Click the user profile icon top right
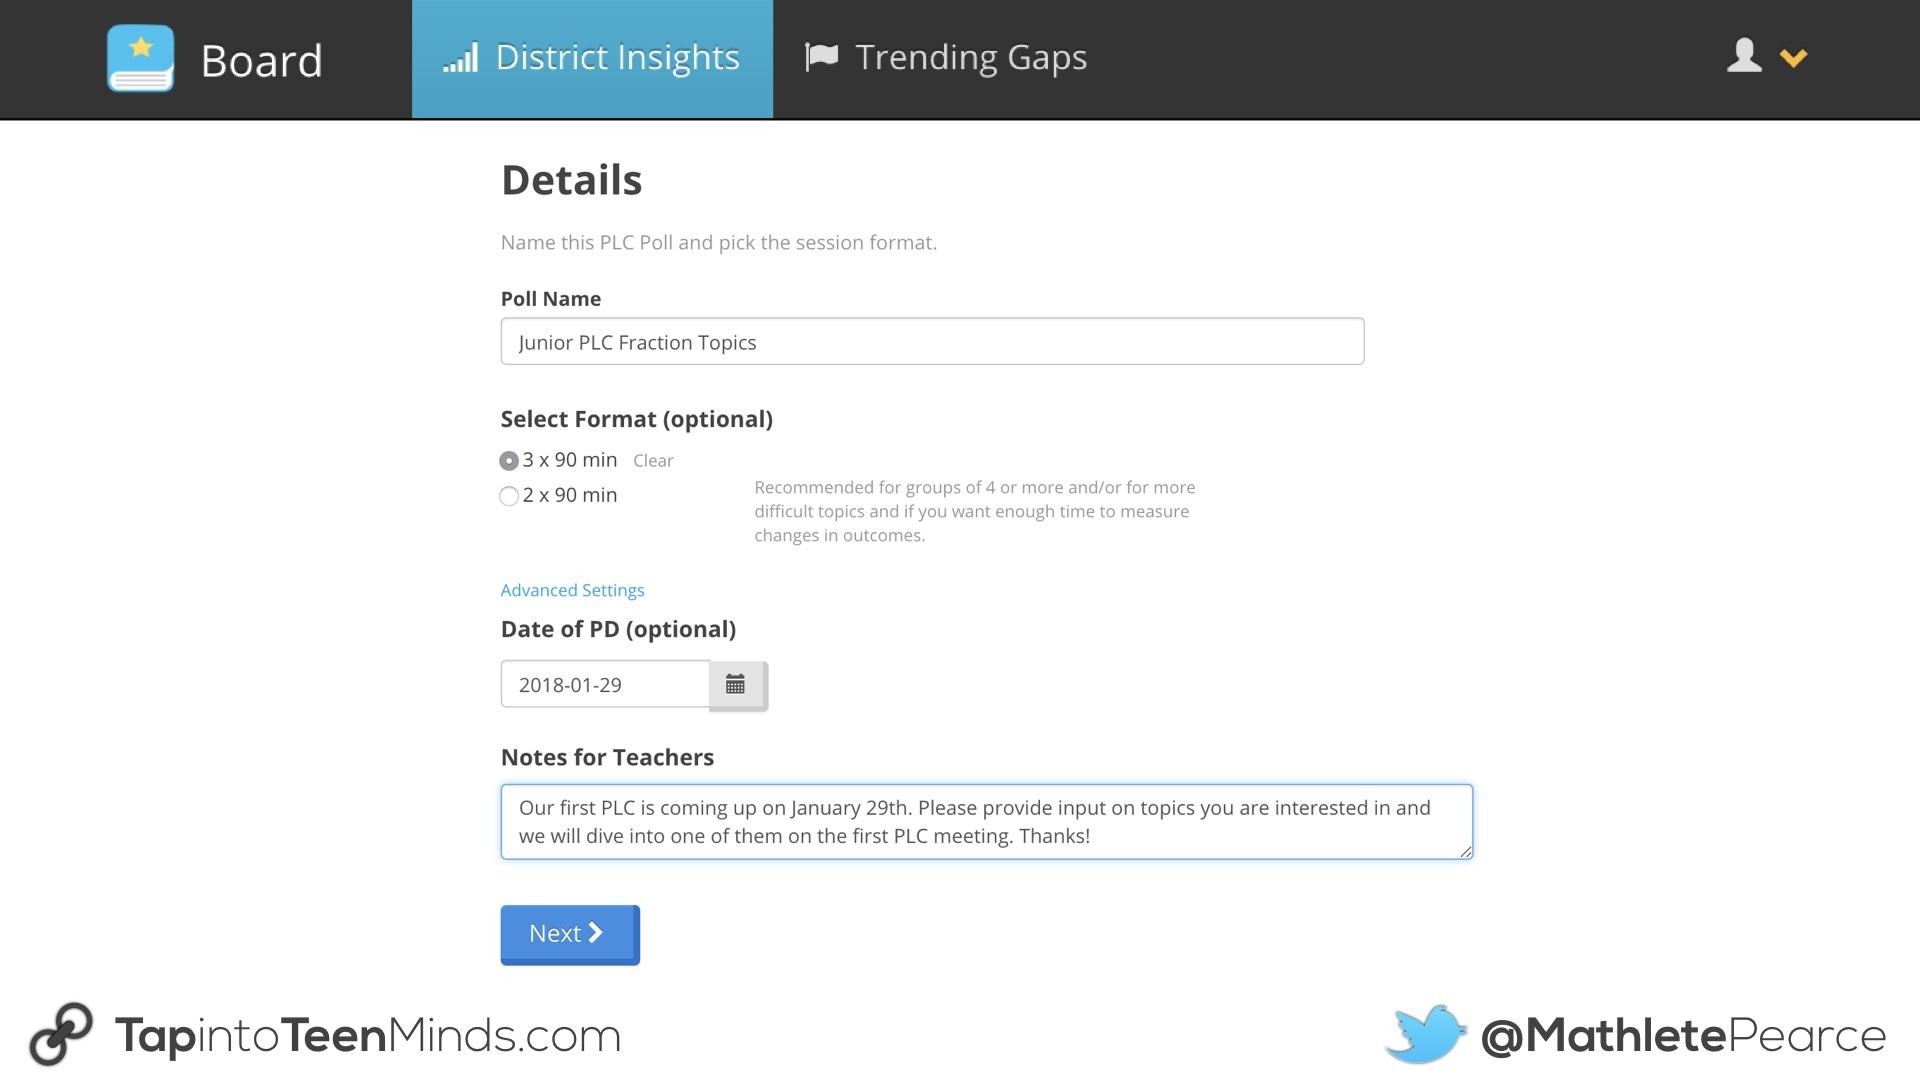Screen dimensions: 1920x1080 click(x=1743, y=55)
